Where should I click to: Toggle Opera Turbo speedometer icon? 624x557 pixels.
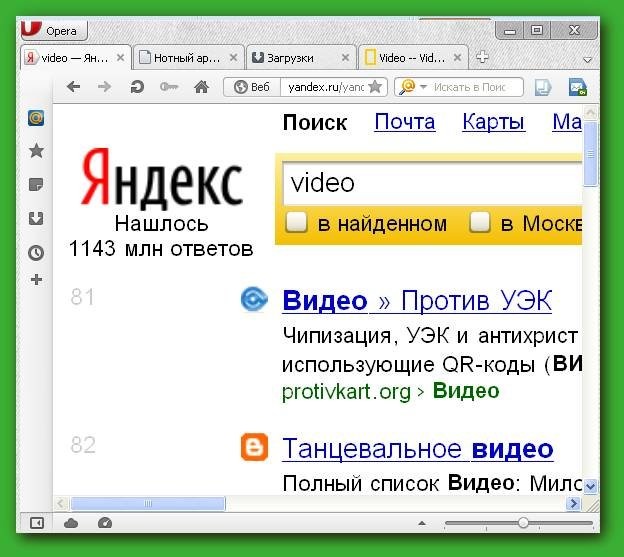[x=105, y=523]
